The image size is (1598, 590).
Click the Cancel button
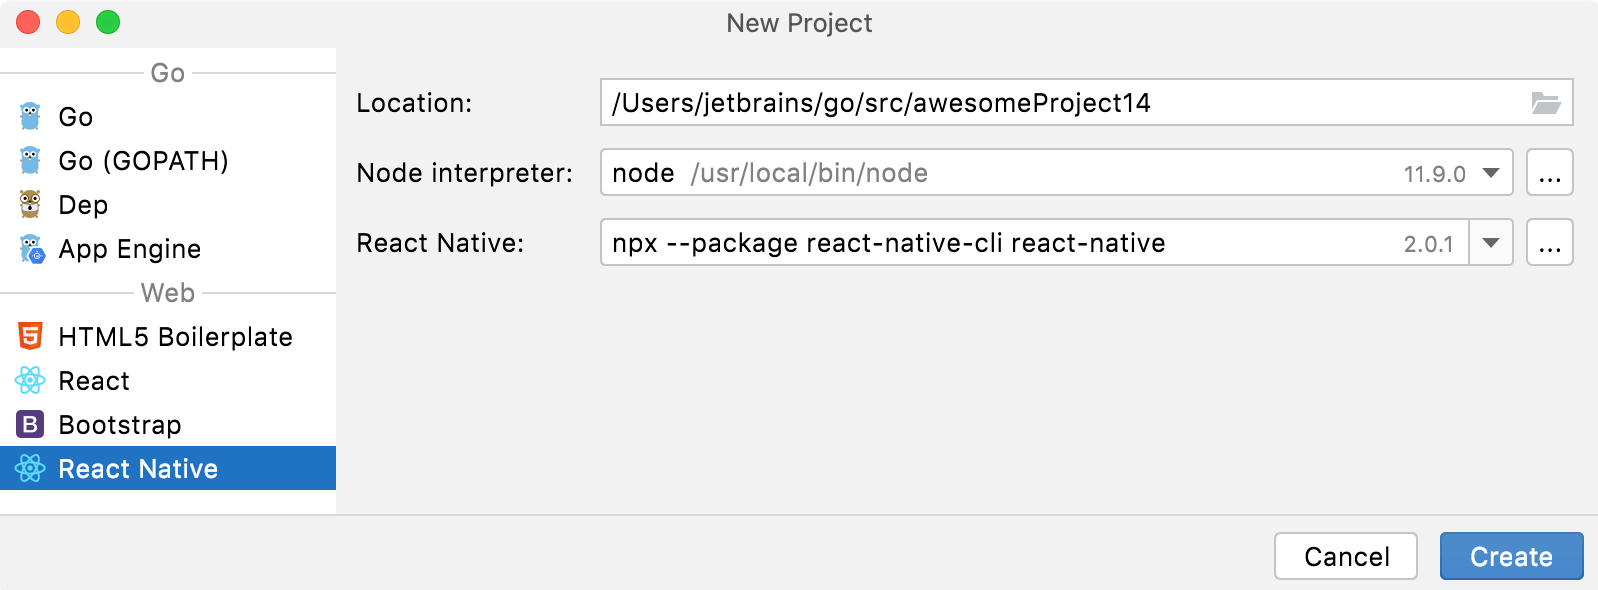tap(1346, 556)
